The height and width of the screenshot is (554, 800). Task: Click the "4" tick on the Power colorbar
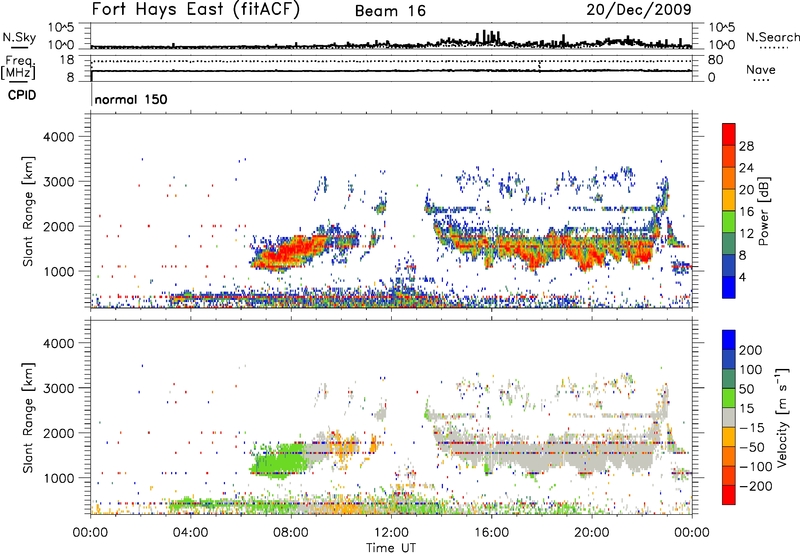pos(743,277)
